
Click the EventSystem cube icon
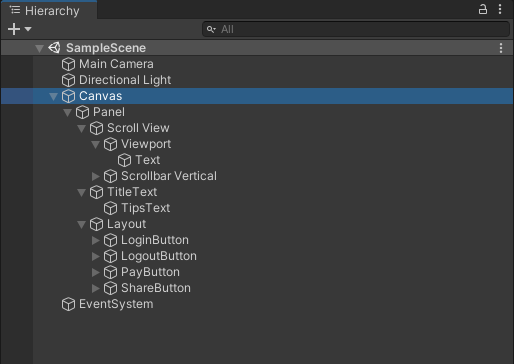point(68,304)
